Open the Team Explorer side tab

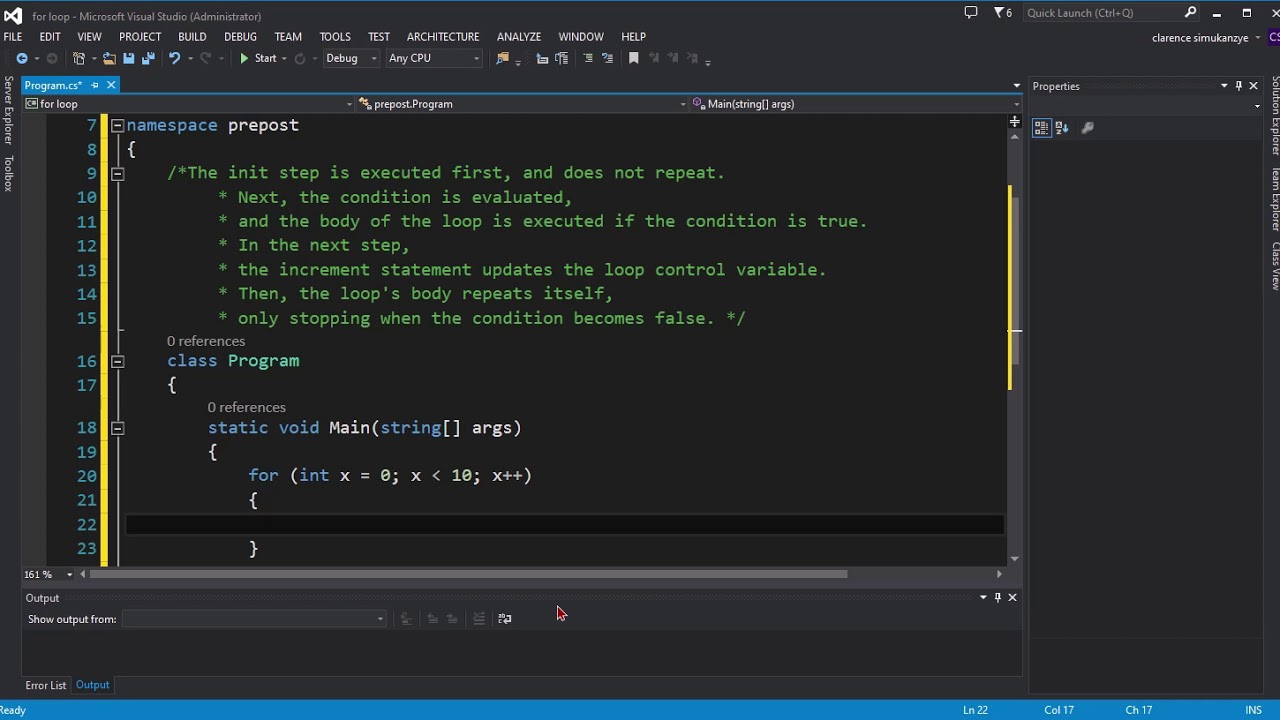[x=1275, y=200]
